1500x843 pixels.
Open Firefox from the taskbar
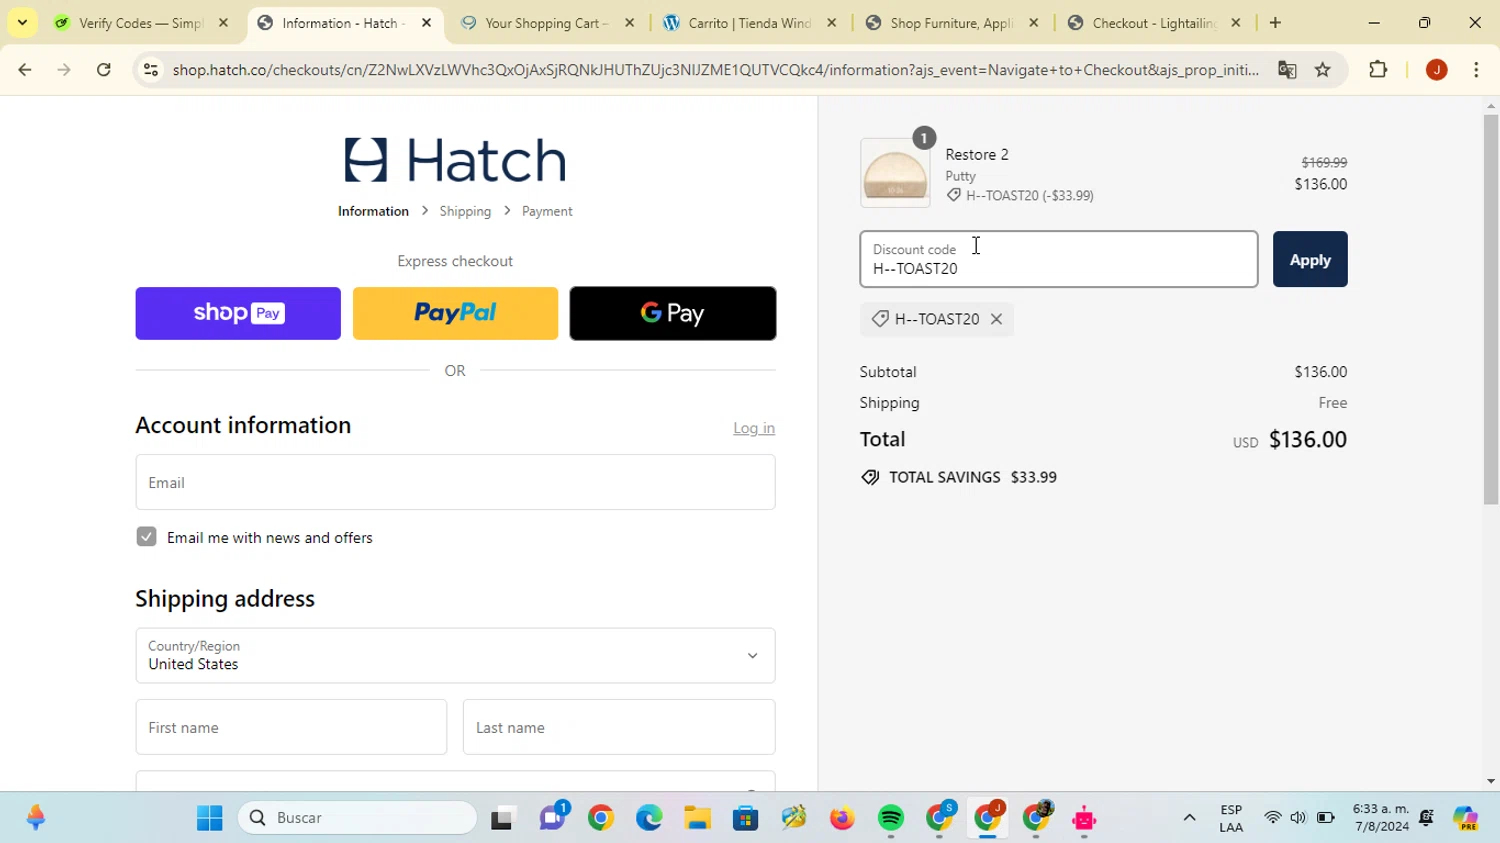pyautogui.click(x=842, y=818)
